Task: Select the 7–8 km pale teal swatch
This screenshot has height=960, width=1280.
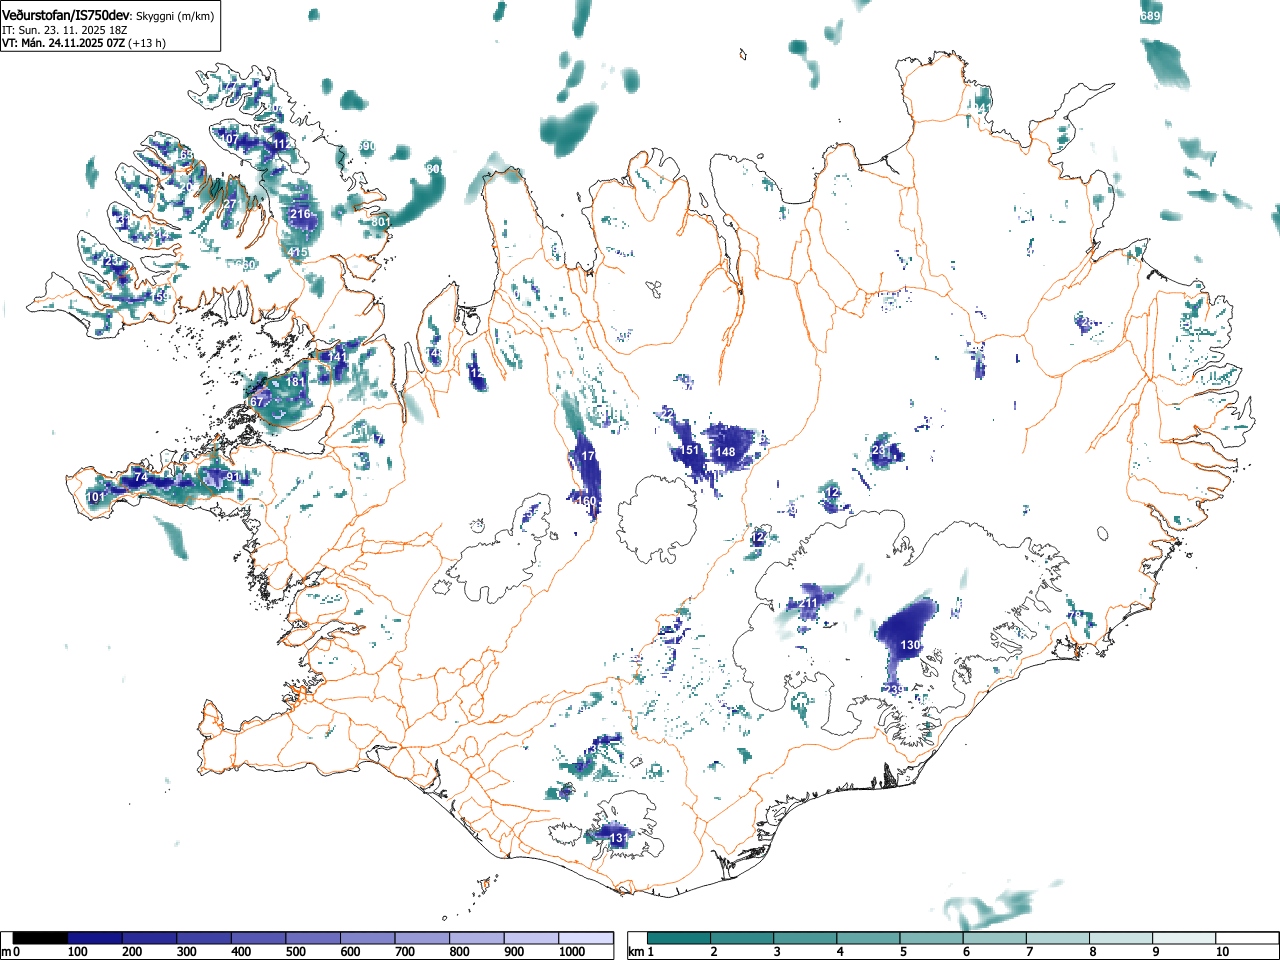Action: click(x=1058, y=938)
